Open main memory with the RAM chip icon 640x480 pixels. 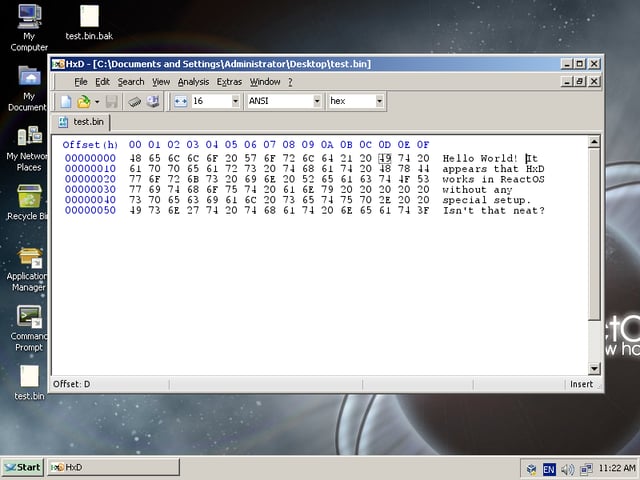pos(134,101)
